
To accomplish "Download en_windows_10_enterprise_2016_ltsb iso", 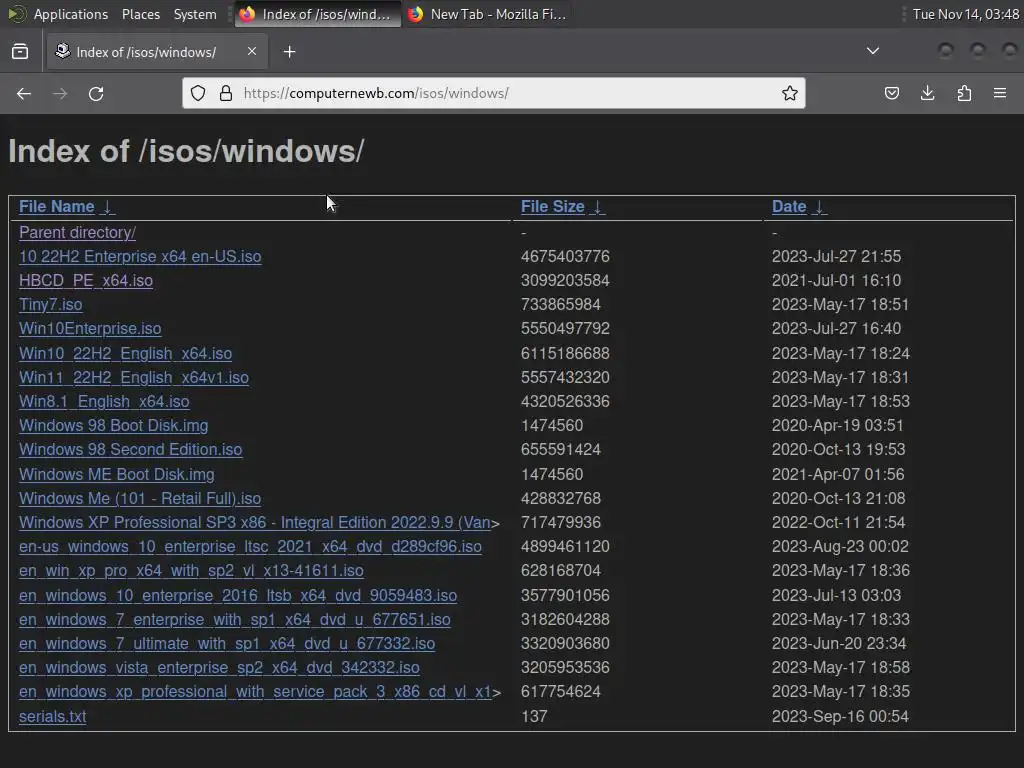I will point(238,596).
